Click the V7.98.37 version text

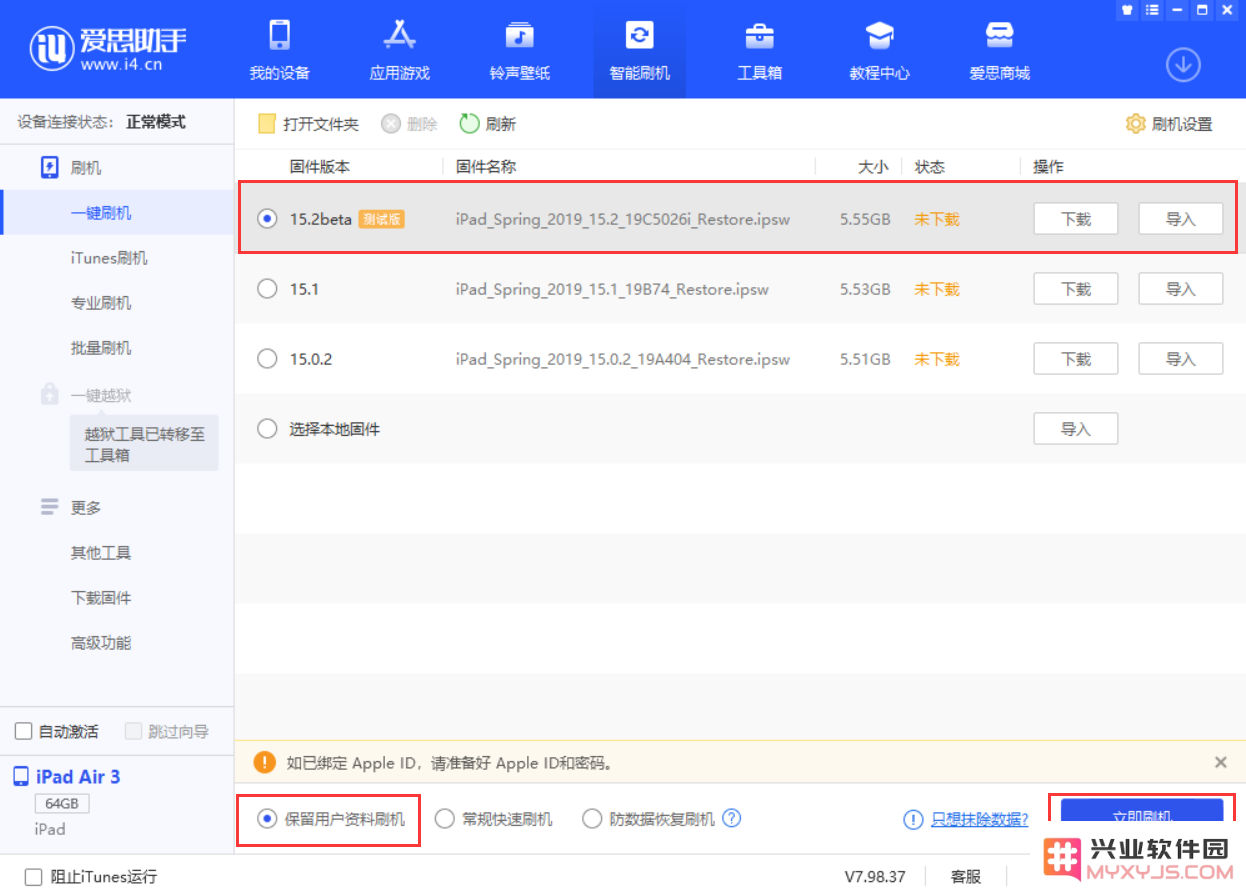(875, 877)
